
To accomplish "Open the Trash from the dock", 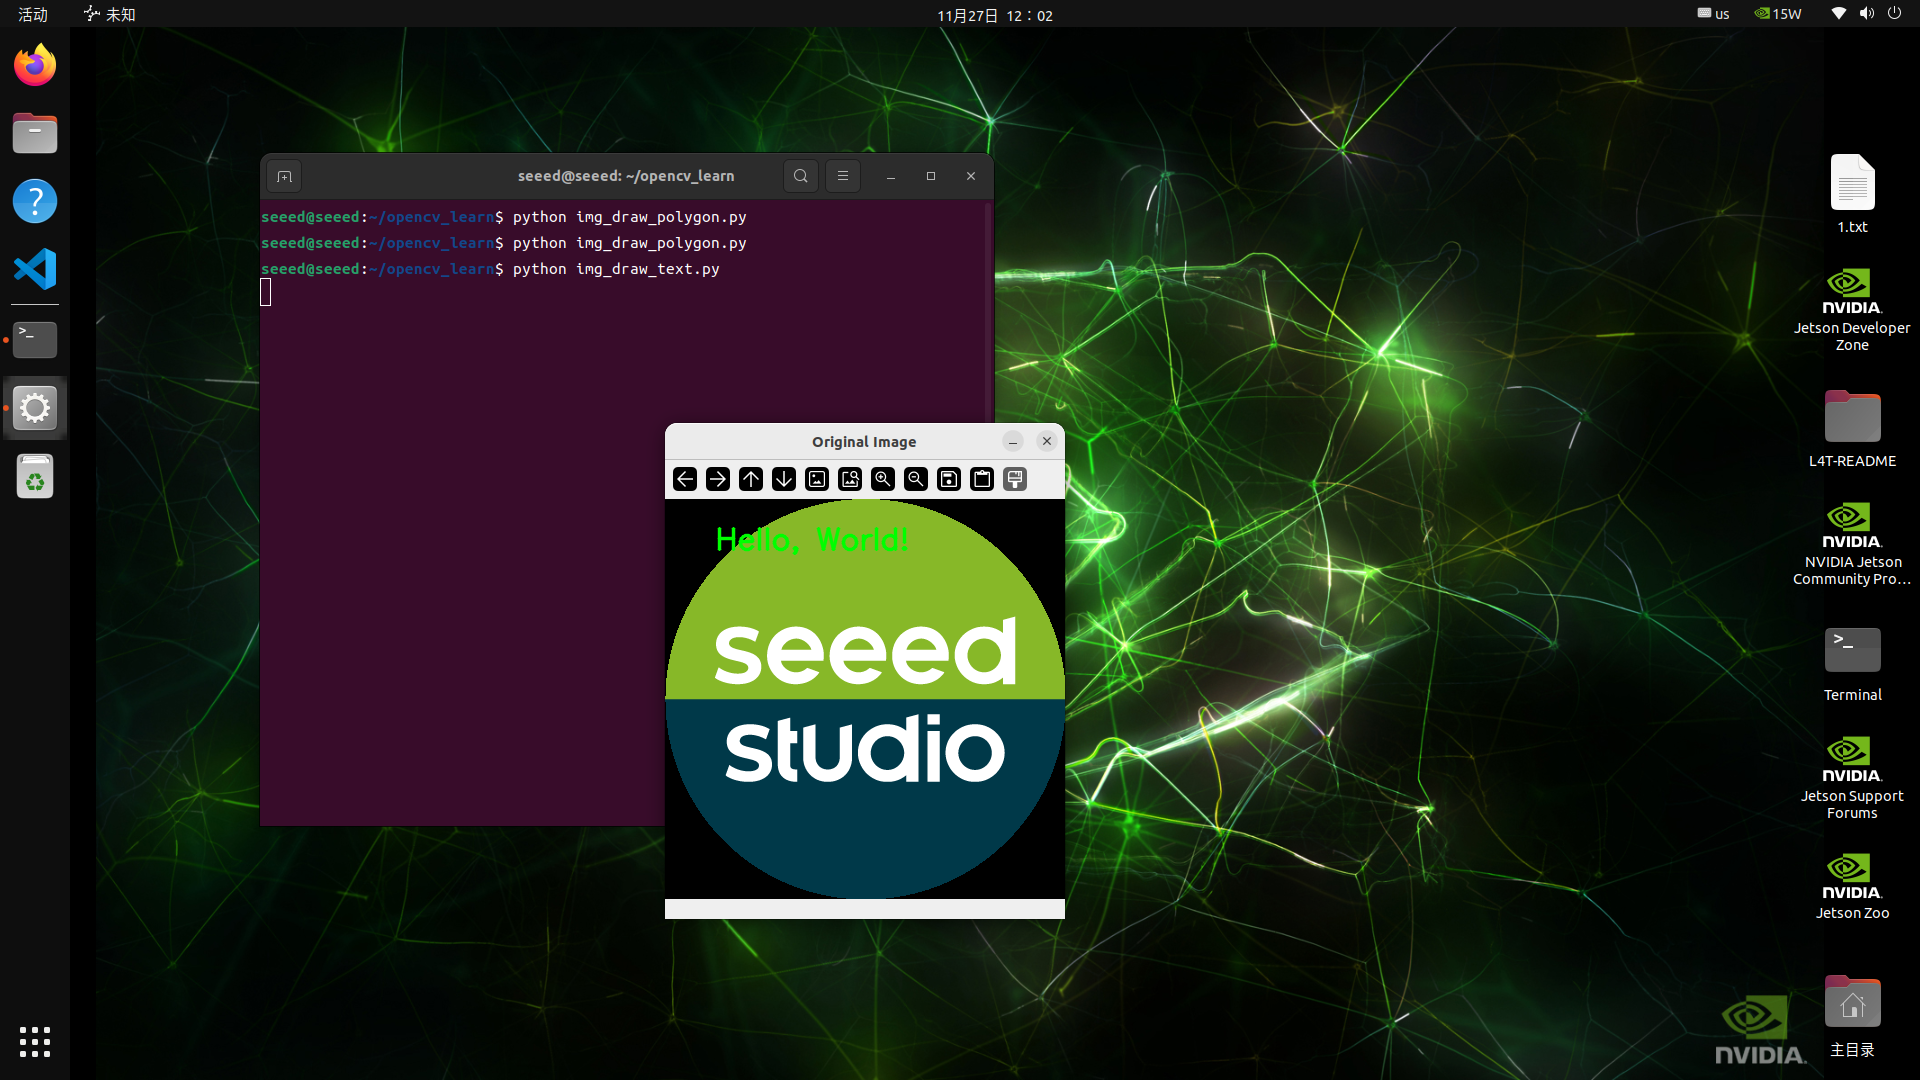I will [35, 476].
